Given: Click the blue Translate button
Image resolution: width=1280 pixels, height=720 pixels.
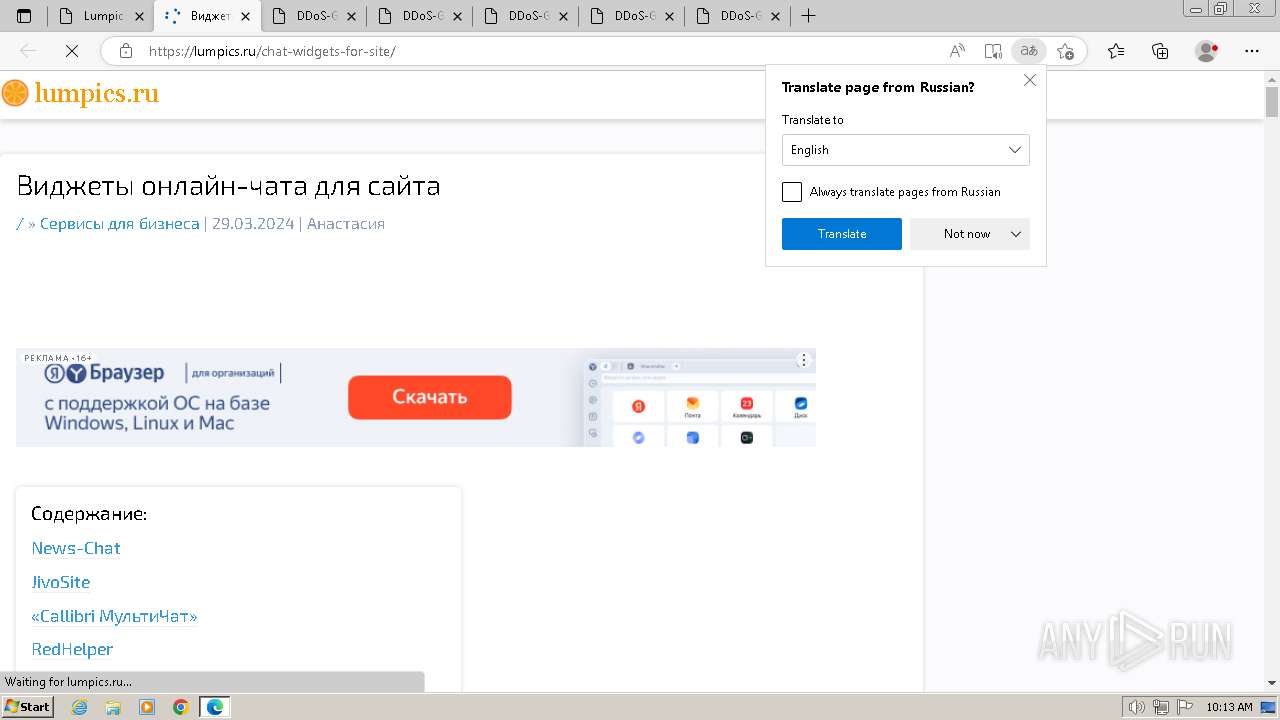Looking at the screenshot, I should [x=842, y=234].
